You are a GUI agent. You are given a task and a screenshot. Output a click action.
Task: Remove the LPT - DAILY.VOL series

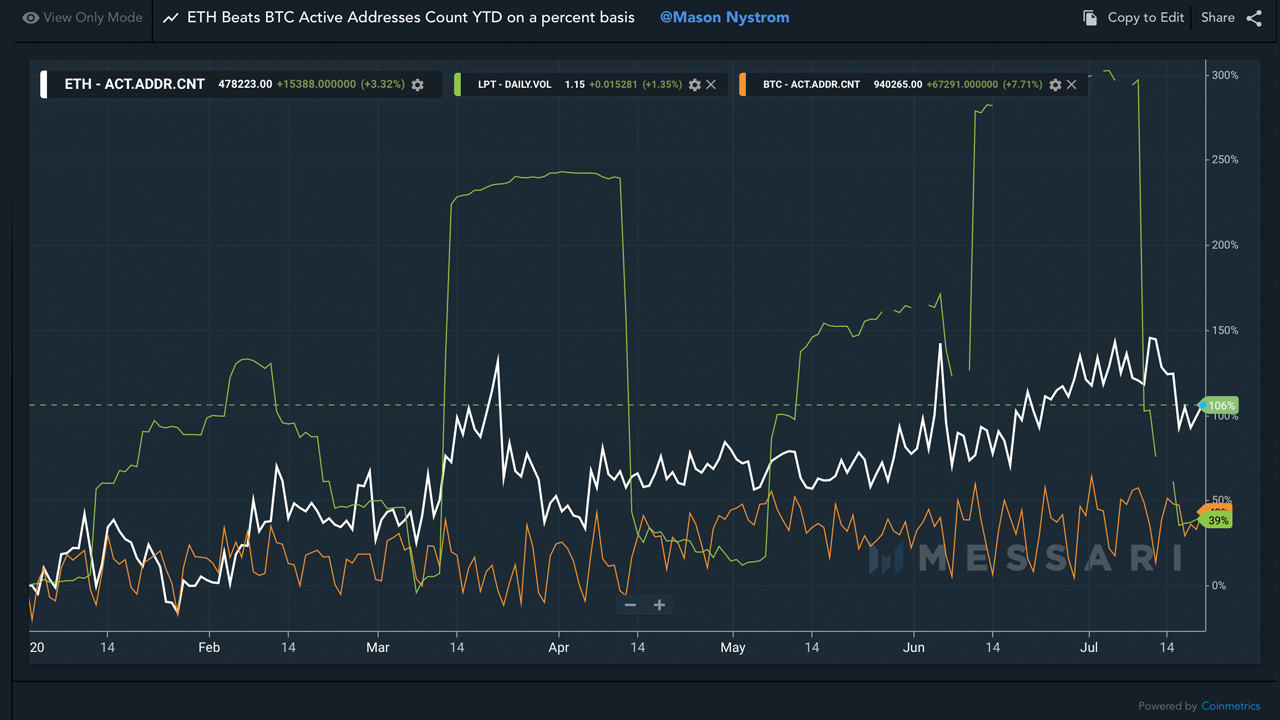[711, 85]
